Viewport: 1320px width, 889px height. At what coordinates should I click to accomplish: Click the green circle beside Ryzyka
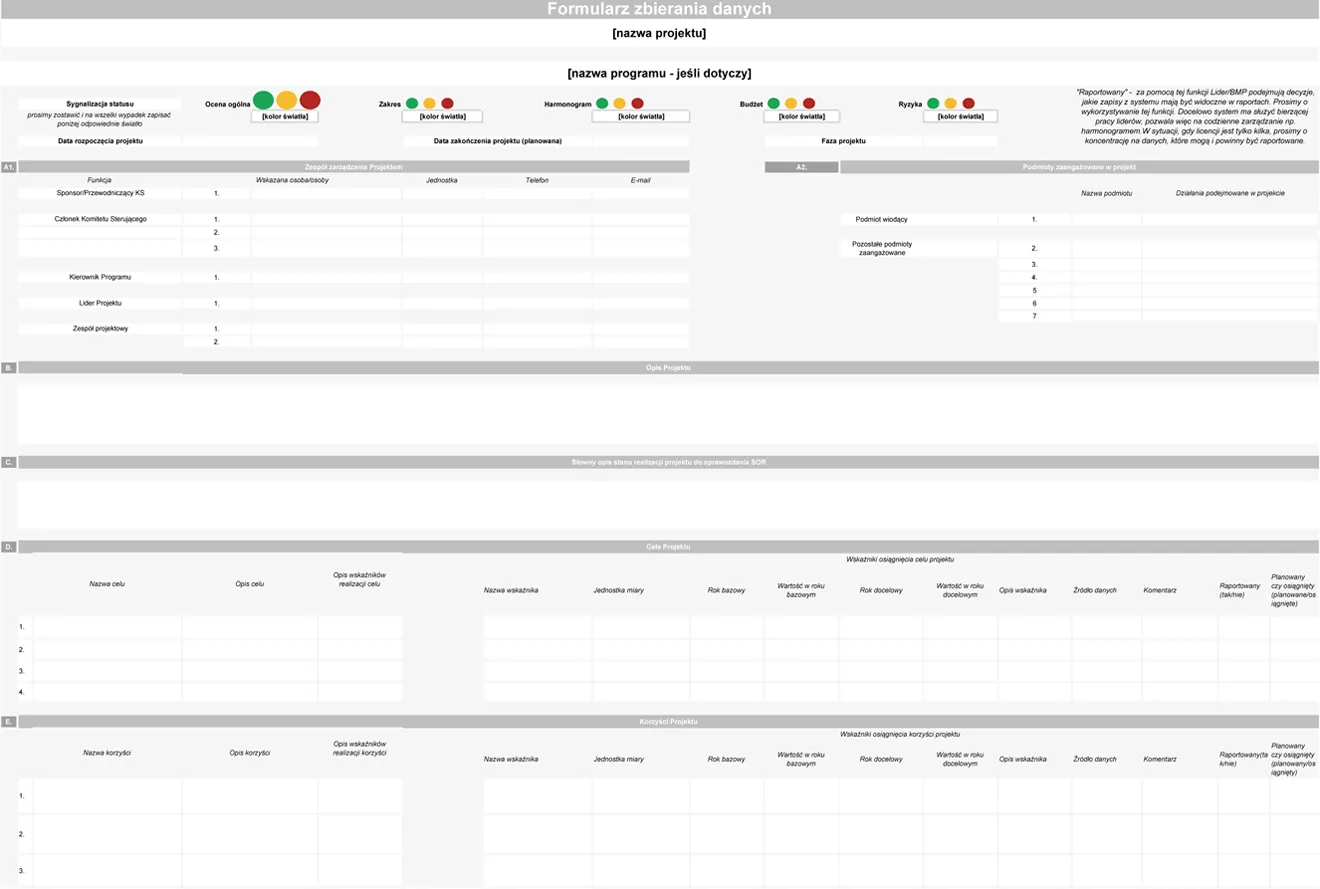[x=933, y=103]
